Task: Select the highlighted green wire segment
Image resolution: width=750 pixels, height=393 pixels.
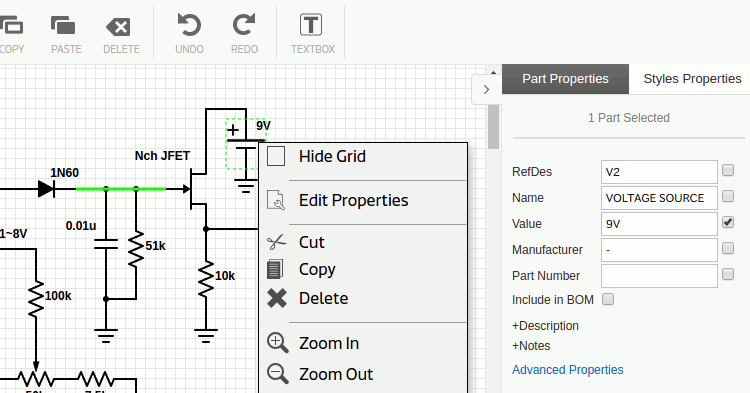Action: click(x=121, y=189)
